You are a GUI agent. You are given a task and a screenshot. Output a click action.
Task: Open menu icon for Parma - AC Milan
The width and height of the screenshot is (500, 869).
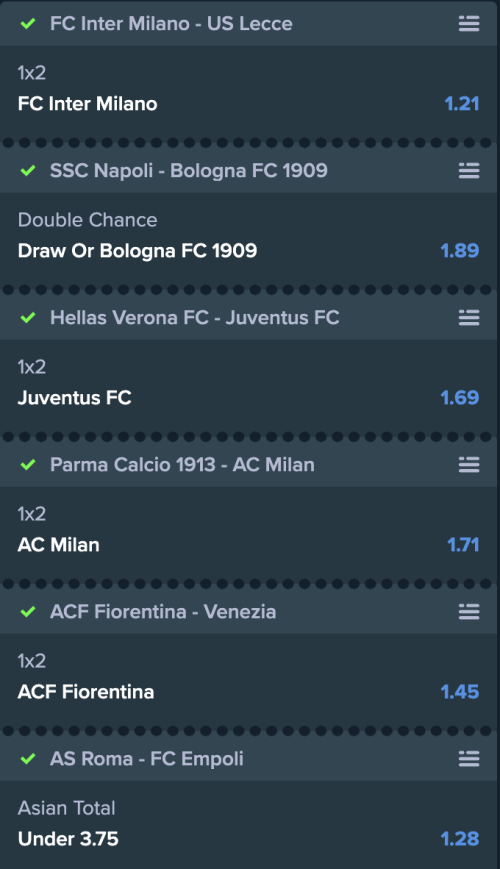coord(469,464)
